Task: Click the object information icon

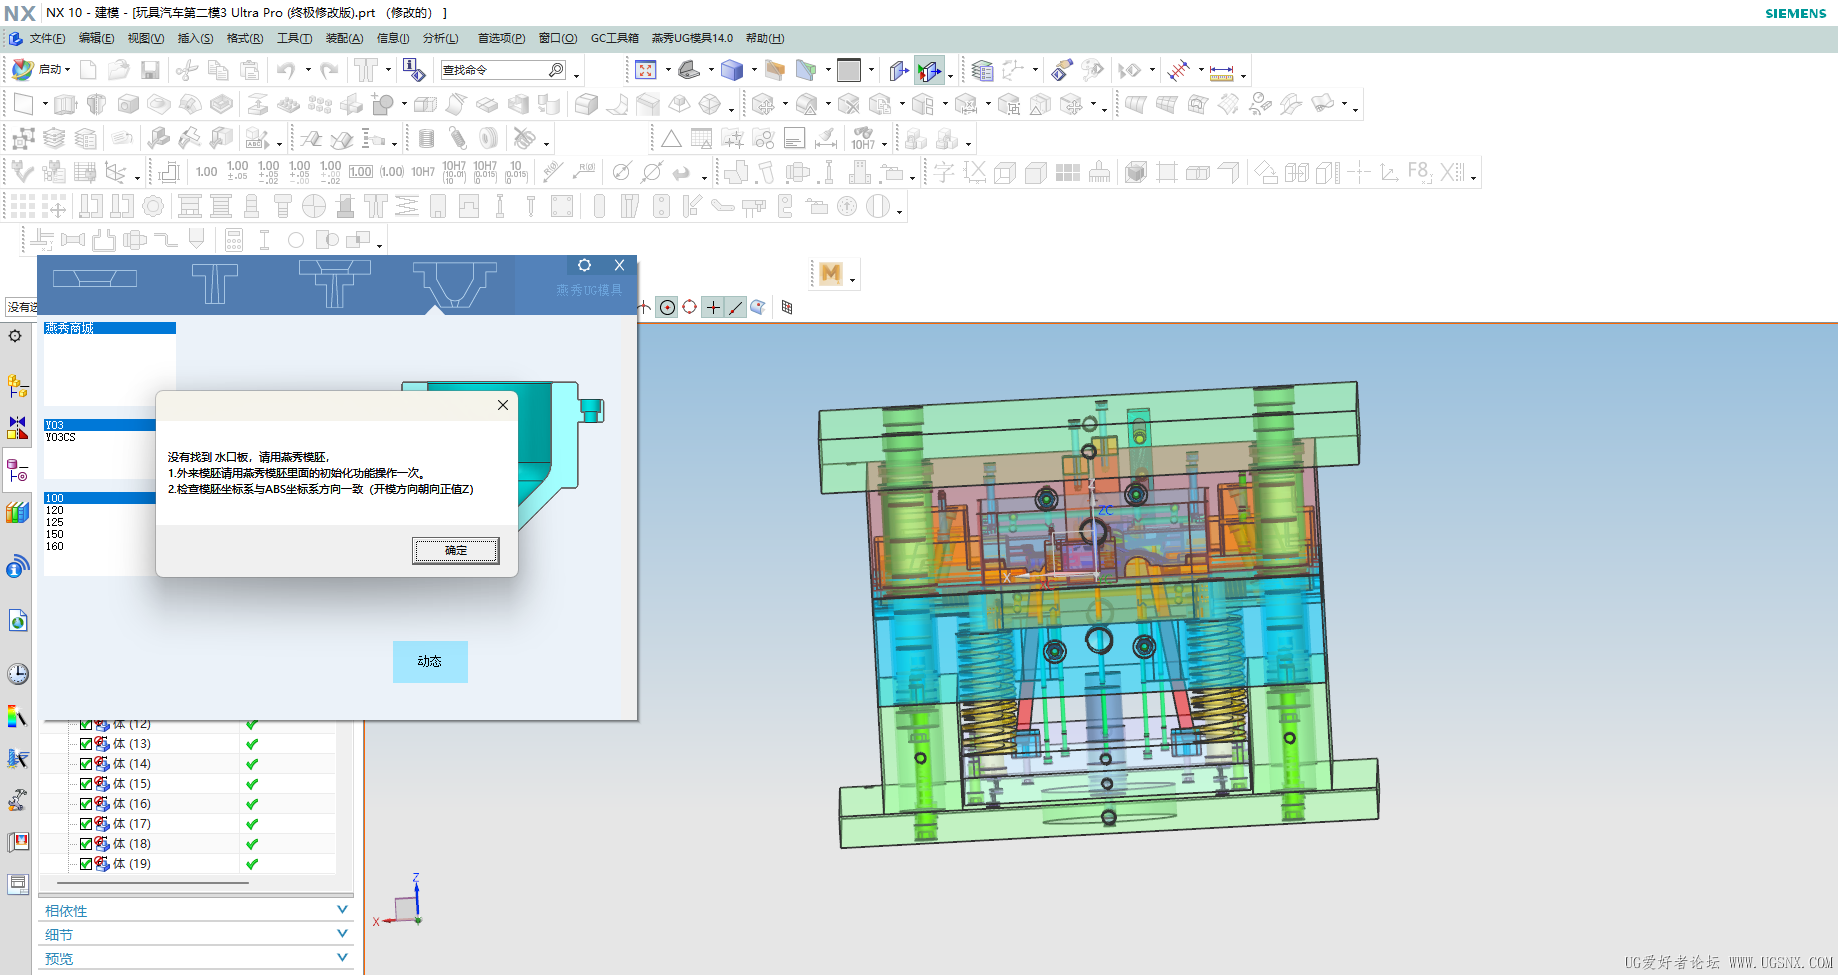Action: (413, 70)
